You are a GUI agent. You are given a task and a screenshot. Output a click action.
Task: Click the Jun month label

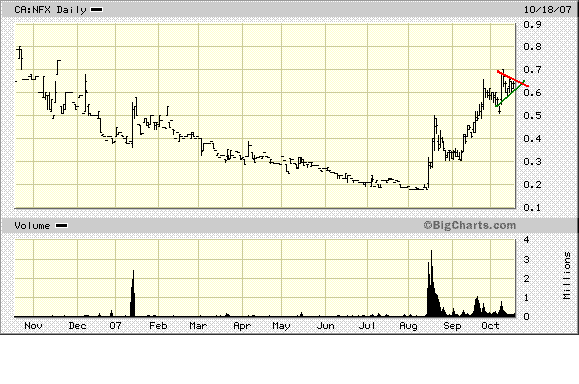tap(326, 326)
